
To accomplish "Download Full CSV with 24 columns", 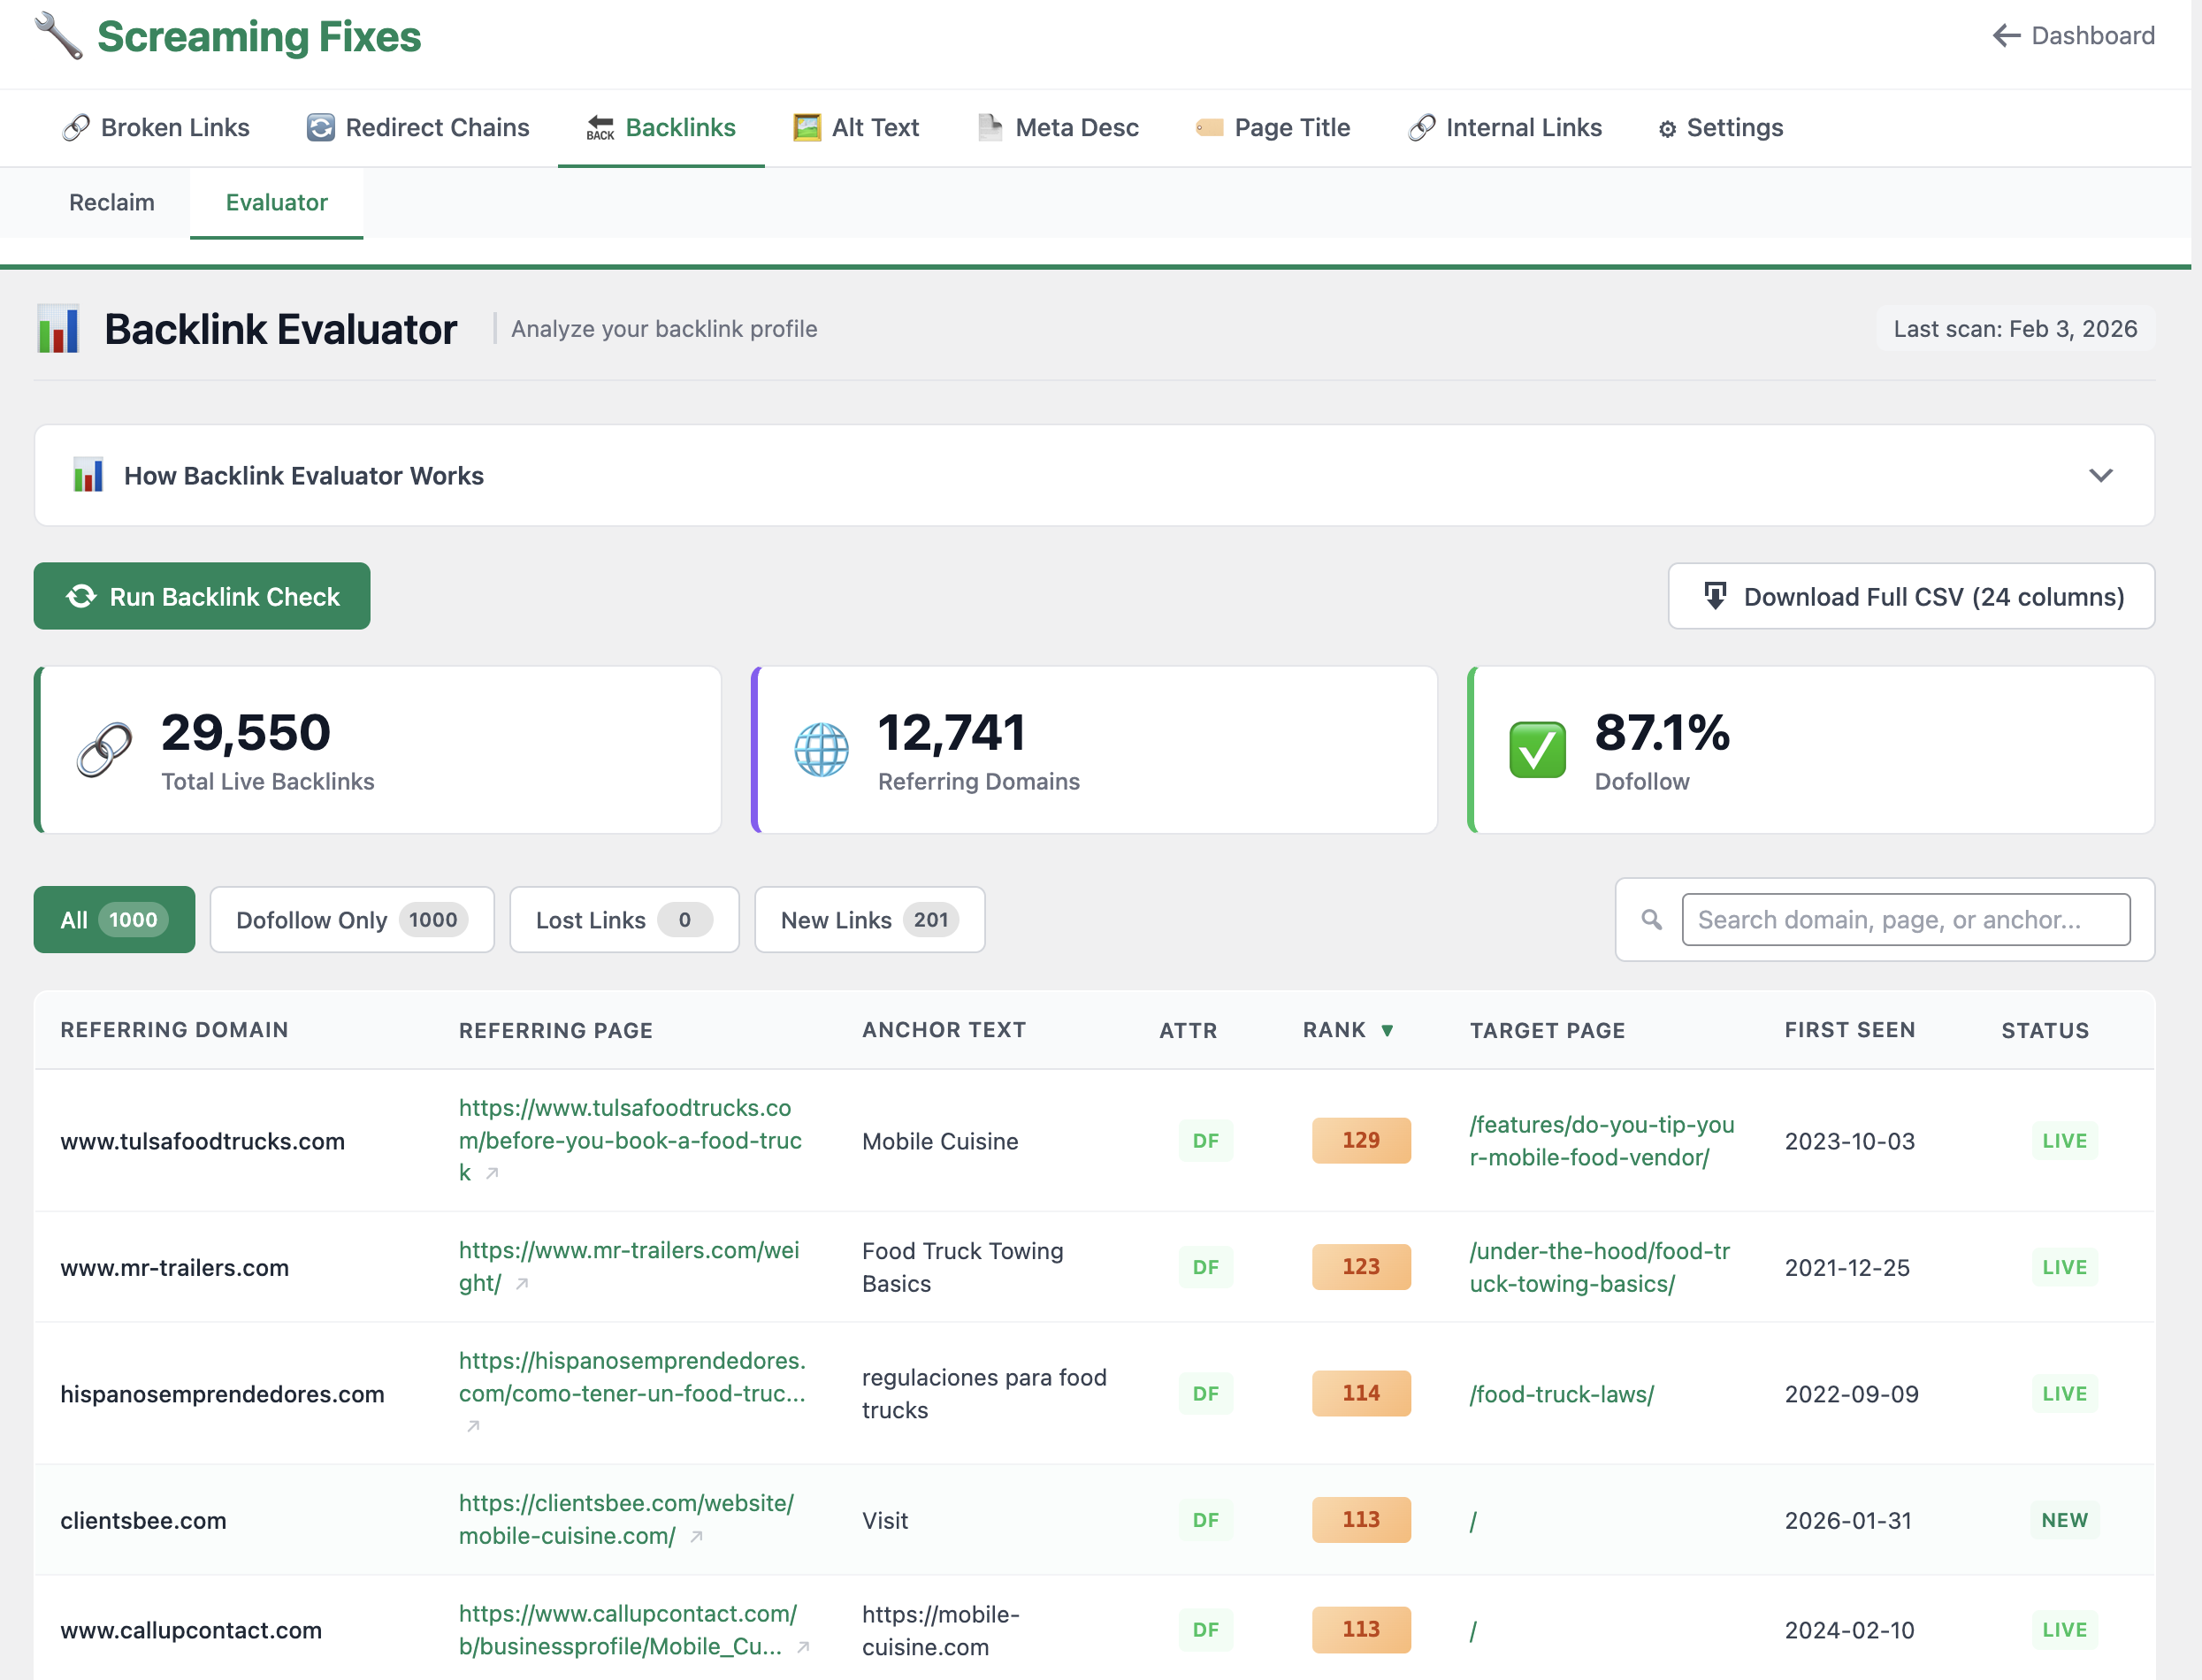I will point(1911,596).
